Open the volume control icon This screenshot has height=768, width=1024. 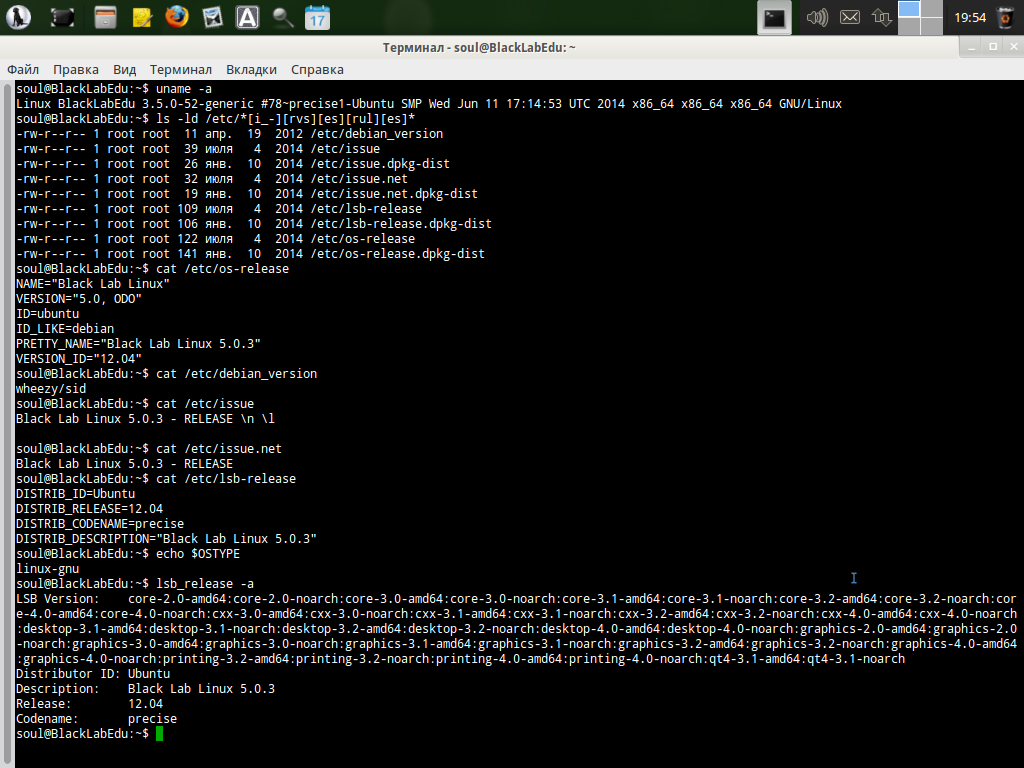(817, 17)
